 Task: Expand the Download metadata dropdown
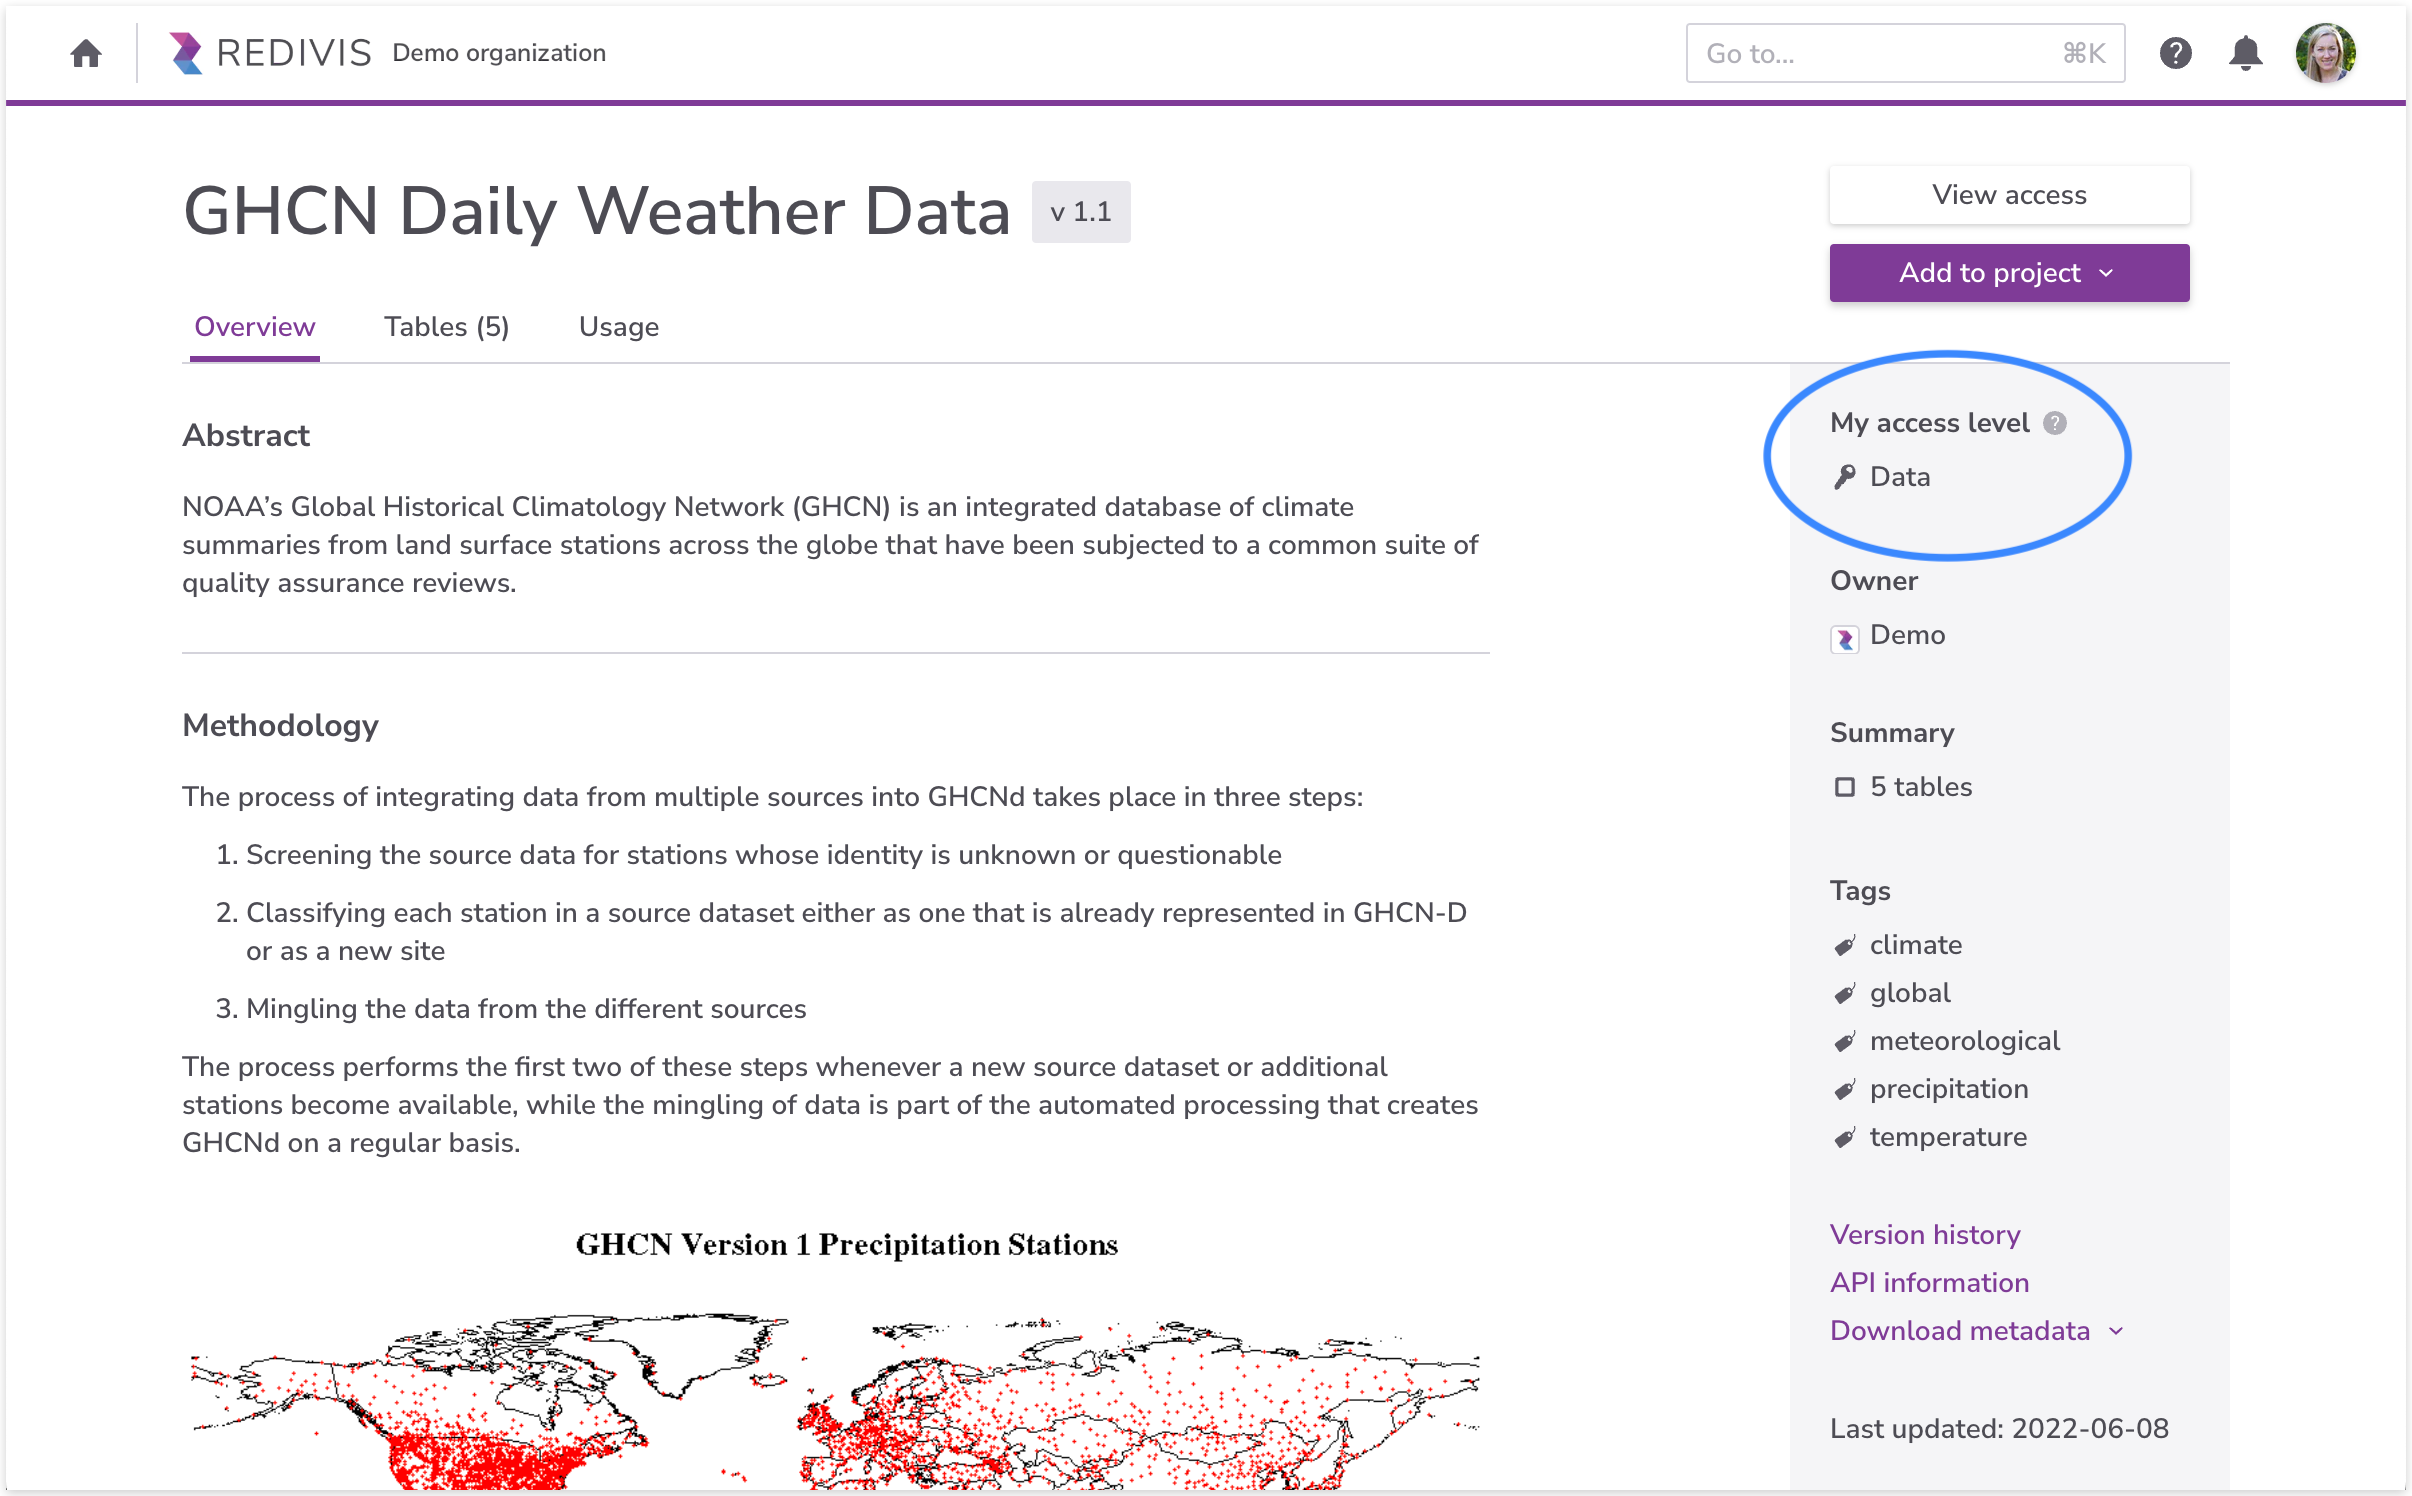point(1976,1331)
